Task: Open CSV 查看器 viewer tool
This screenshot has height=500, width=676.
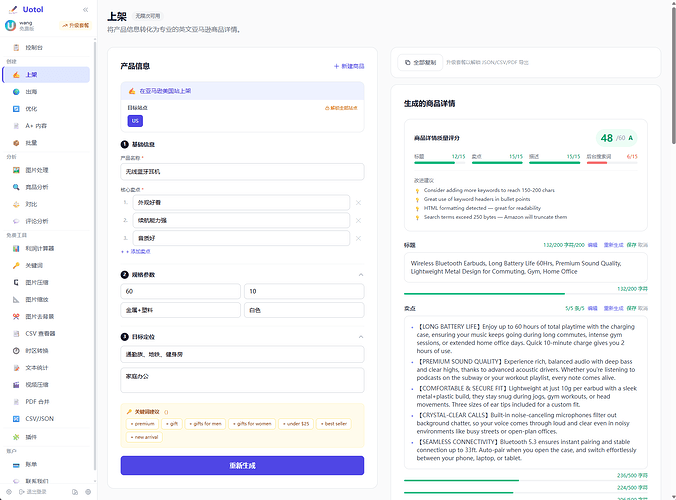Action: pos(46,334)
